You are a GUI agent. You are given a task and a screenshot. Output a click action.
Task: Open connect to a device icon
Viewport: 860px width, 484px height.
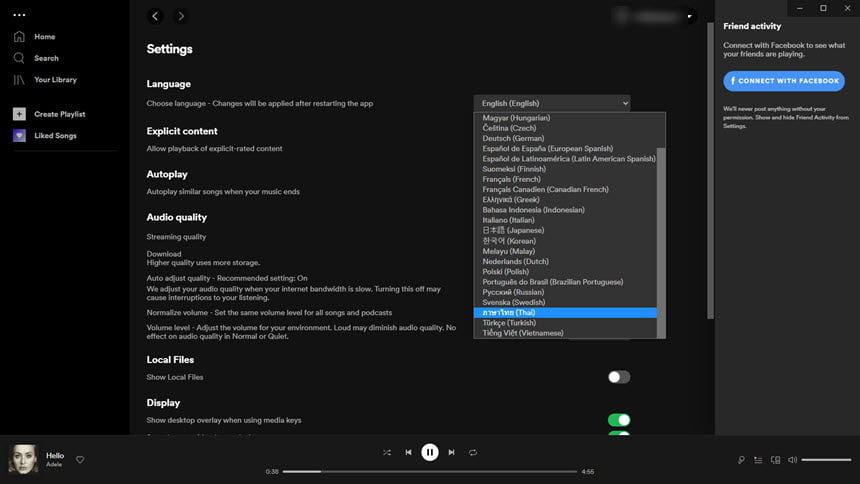click(x=776, y=460)
